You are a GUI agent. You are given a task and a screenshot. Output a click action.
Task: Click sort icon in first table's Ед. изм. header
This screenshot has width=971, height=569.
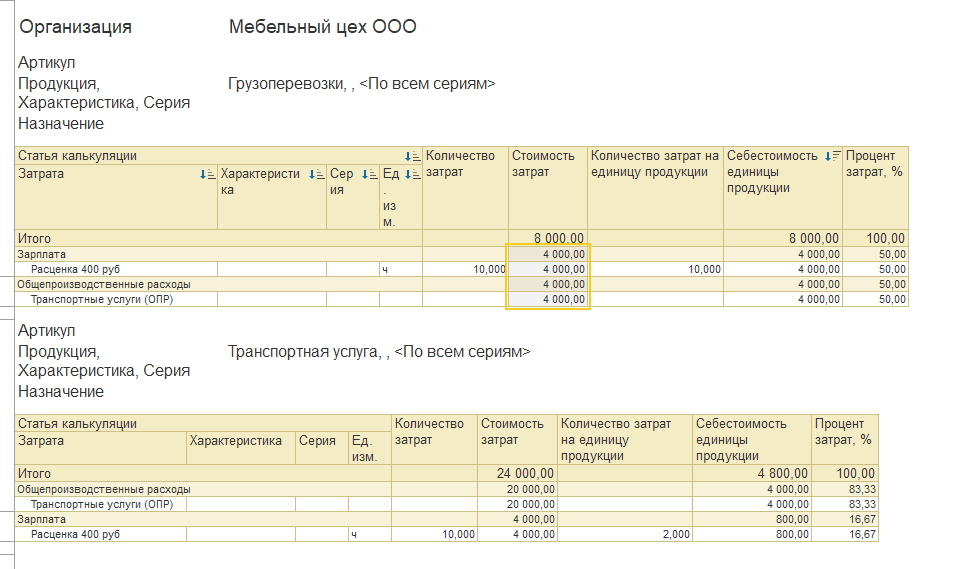coord(412,175)
